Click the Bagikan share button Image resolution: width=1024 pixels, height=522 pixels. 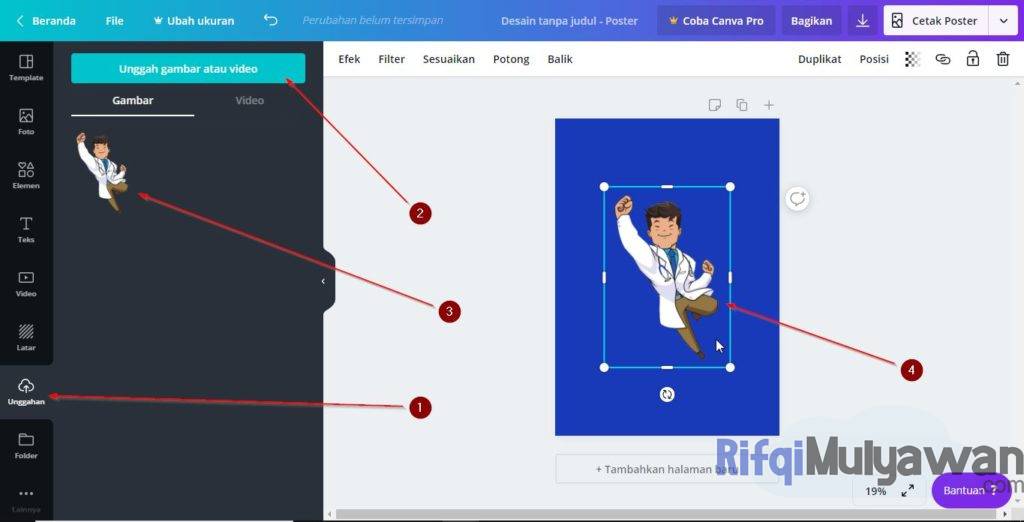(x=811, y=21)
